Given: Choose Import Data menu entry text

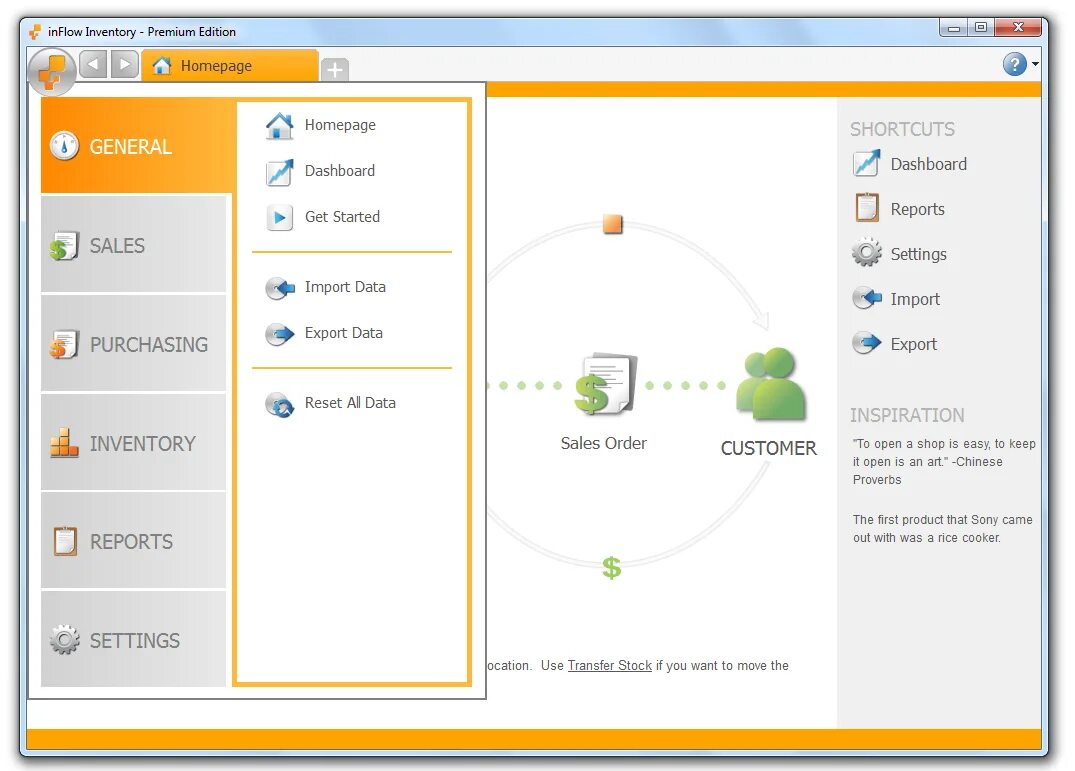Looking at the screenshot, I should (x=345, y=286).
